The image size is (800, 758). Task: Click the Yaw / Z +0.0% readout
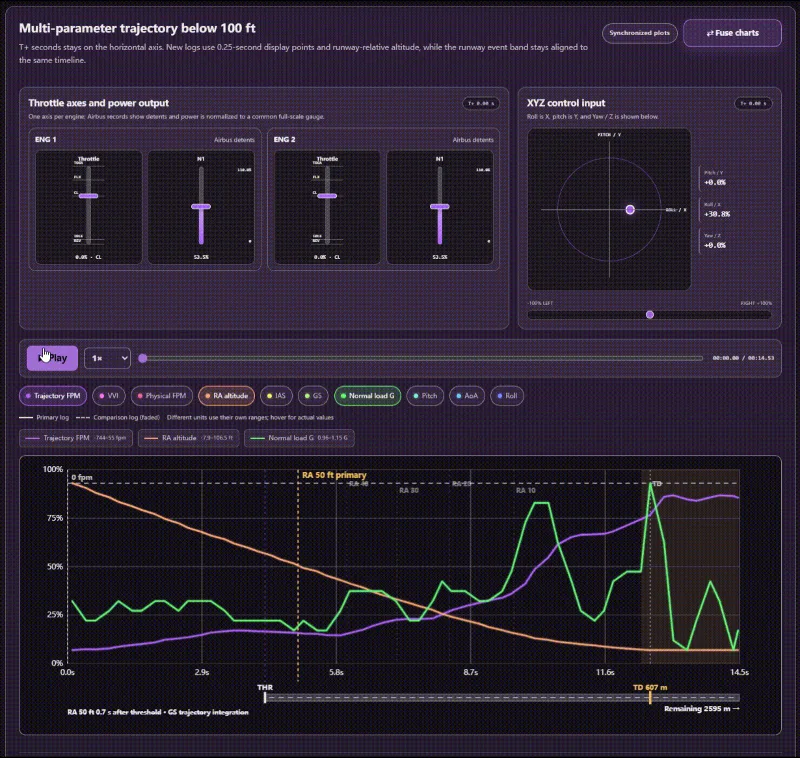tap(715, 241)
